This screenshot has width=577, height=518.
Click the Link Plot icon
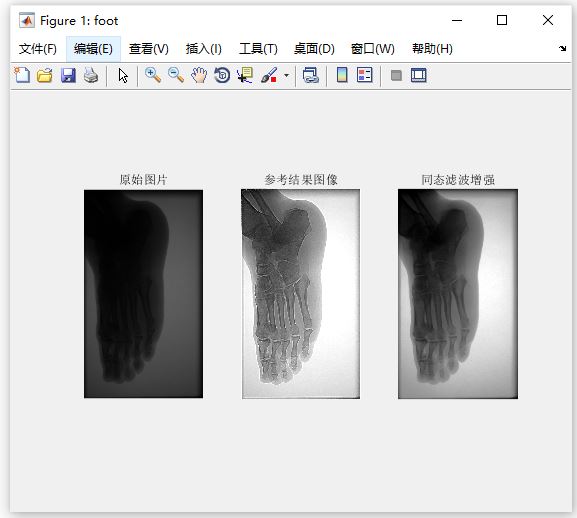311,75
